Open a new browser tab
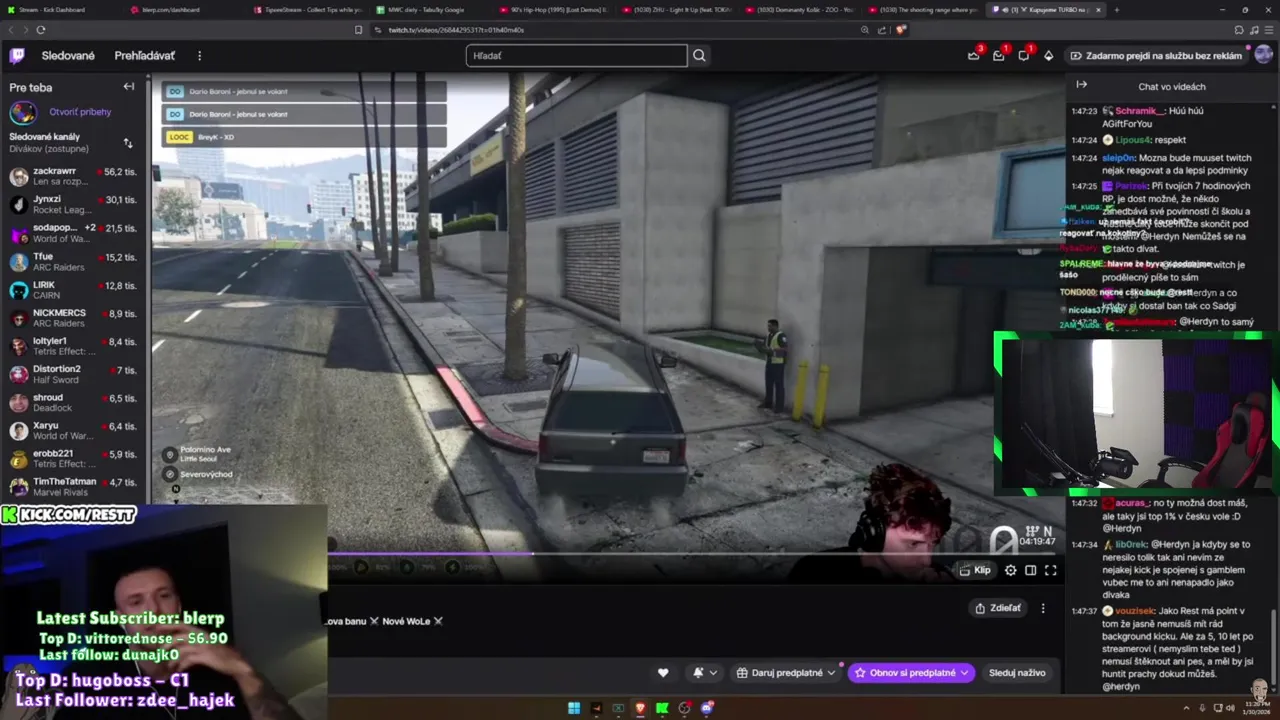The width and height of the screenshot is (1280, 720). [x=1117, y=10]
